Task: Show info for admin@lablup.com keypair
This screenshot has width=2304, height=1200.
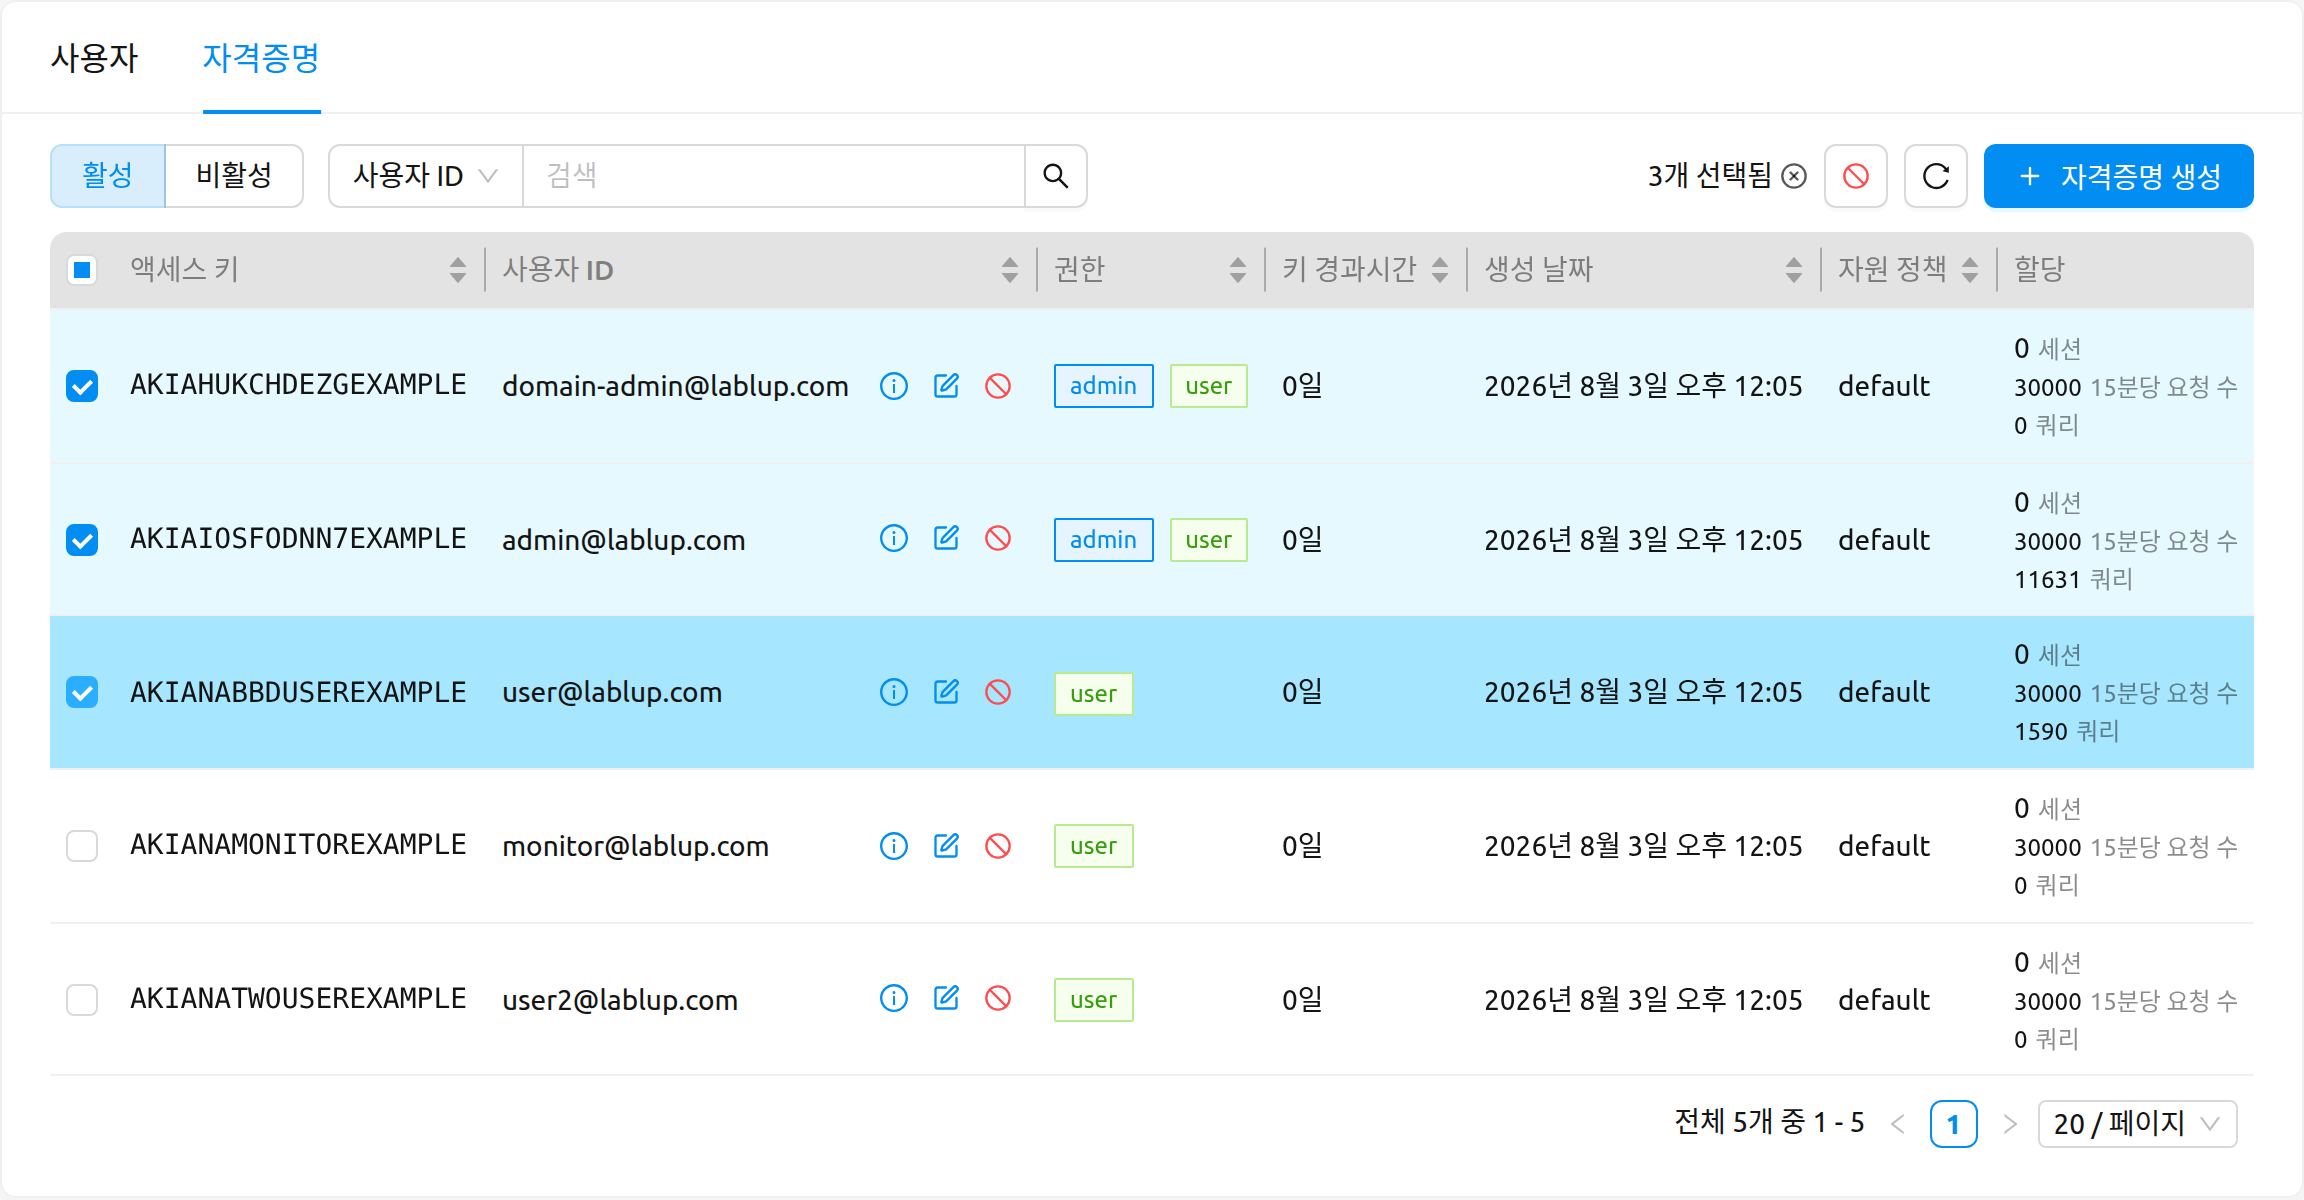Action: (894, 539)
